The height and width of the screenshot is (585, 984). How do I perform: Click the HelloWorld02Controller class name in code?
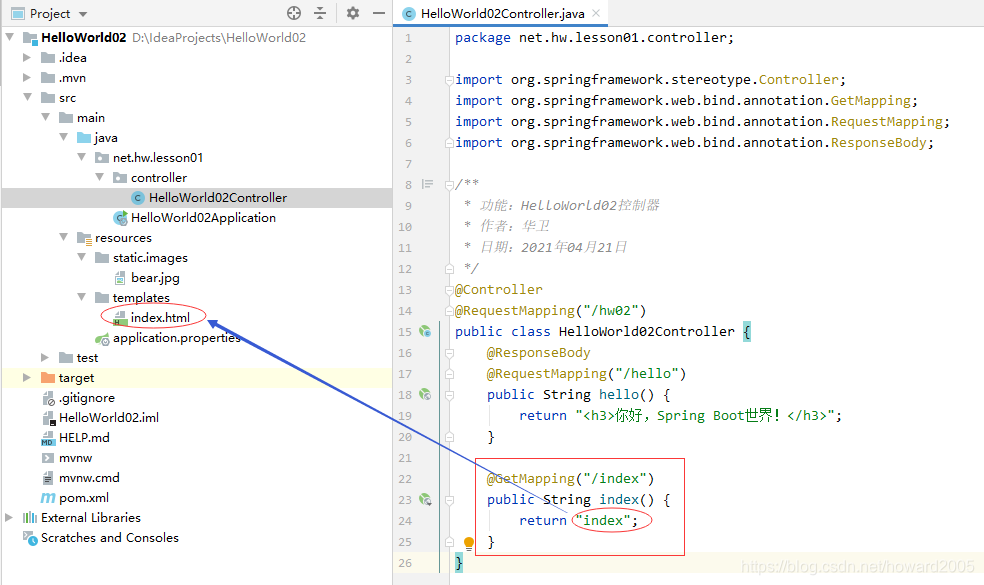(646, 331)
